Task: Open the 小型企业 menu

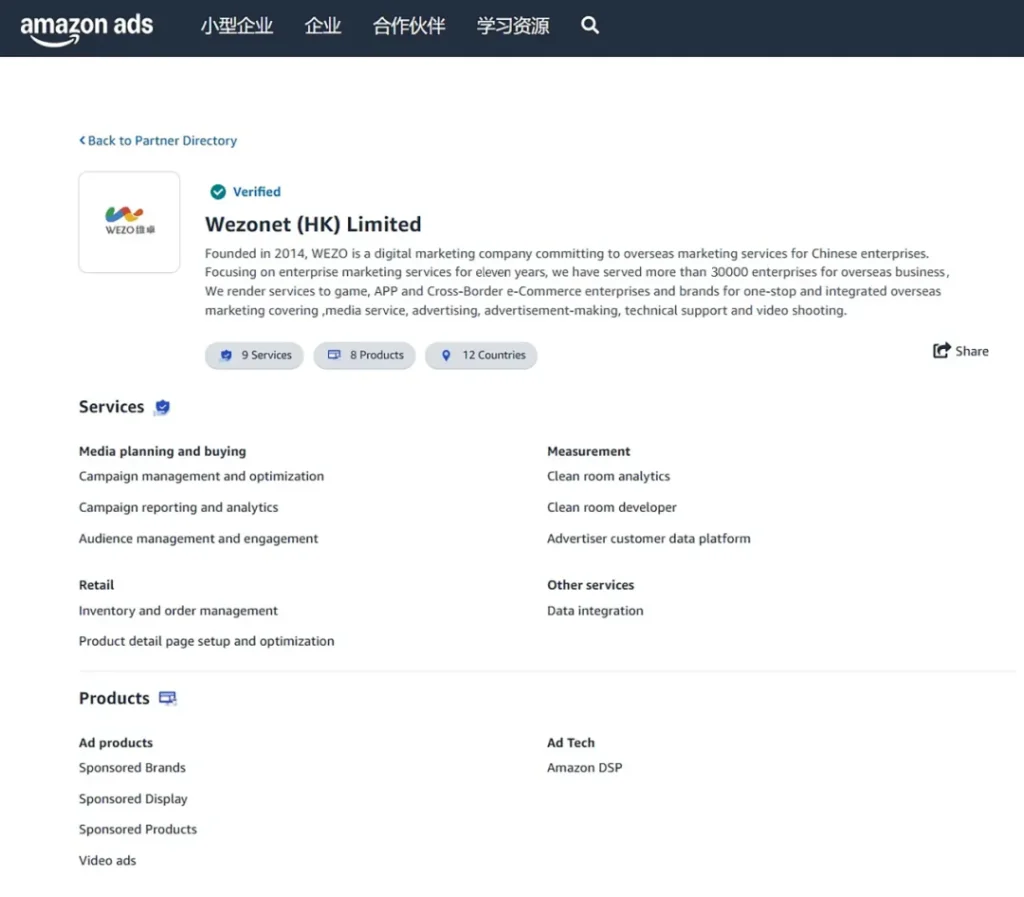Action: pyautogui.click(x=237, y=25)
